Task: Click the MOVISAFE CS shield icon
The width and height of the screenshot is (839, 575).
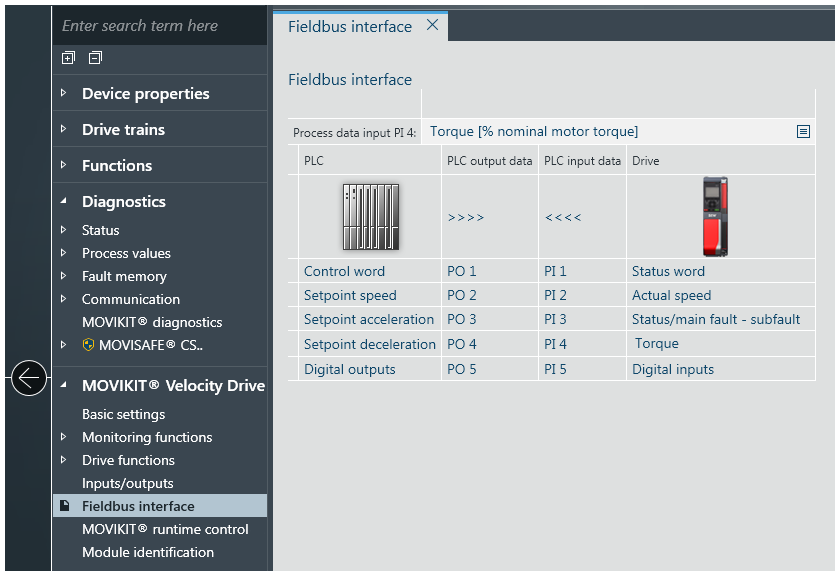Action: coord(88,345)
